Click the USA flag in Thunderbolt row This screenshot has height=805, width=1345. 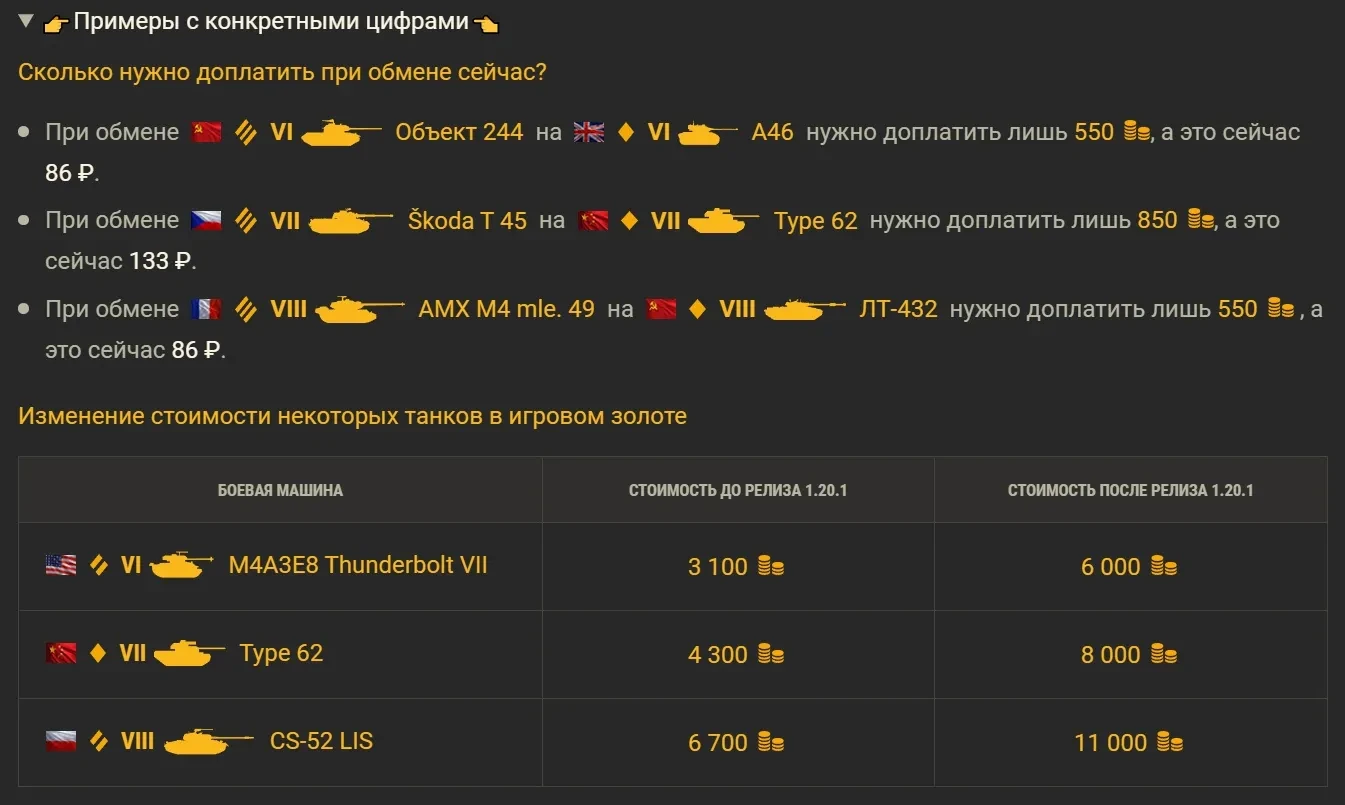[61, 566]
